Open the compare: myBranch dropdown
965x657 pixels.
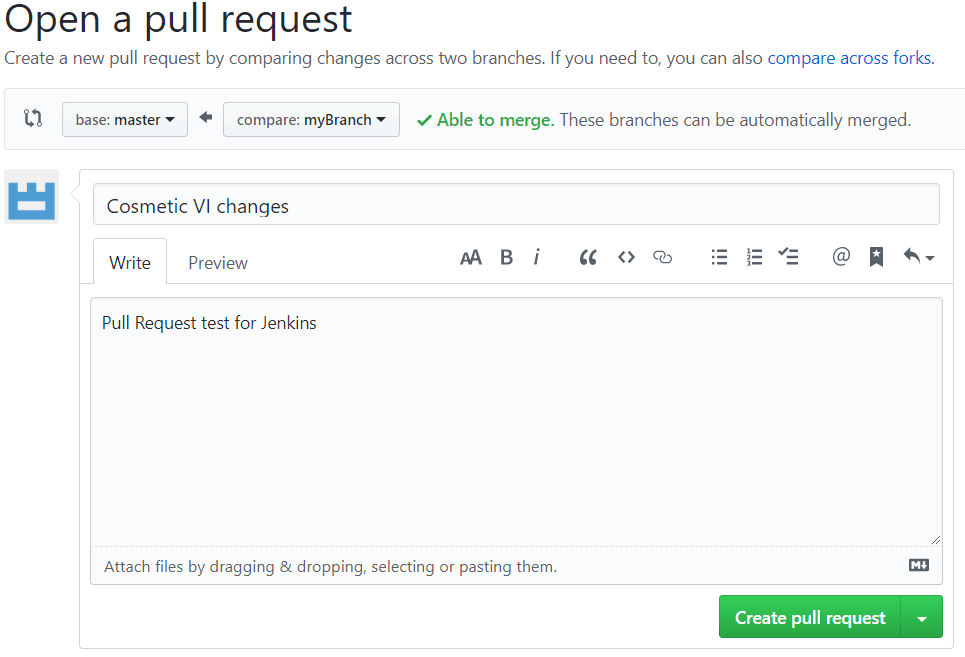pos(311,120)
